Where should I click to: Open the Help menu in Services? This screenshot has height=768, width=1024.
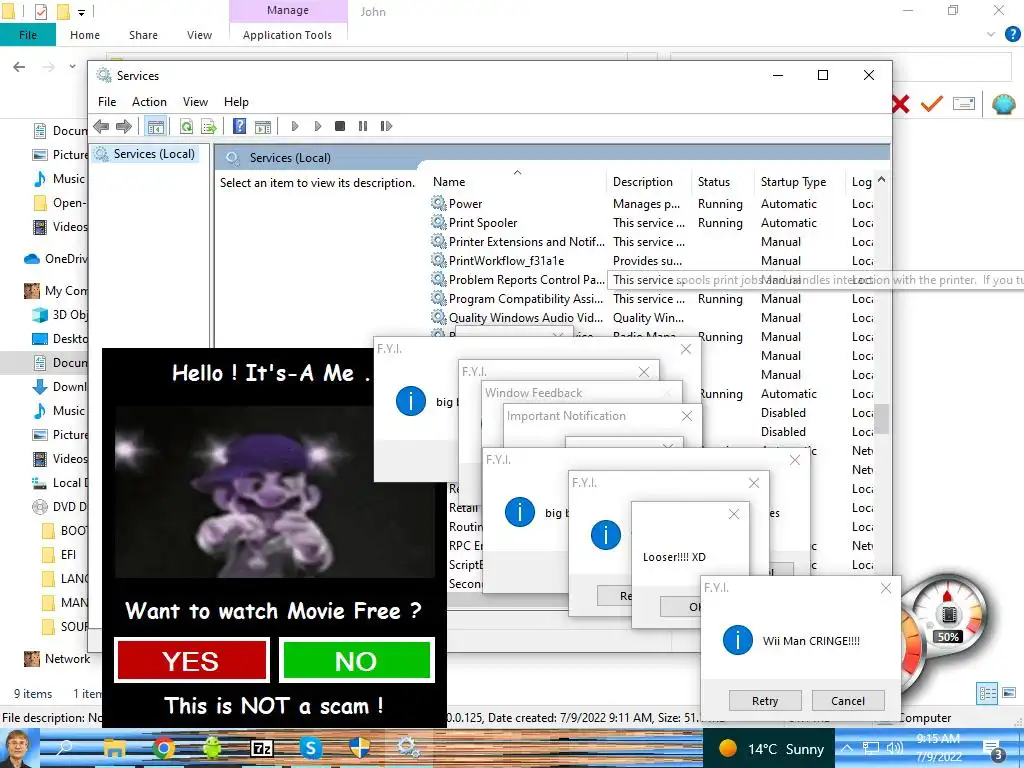click(x=236, y=102)
